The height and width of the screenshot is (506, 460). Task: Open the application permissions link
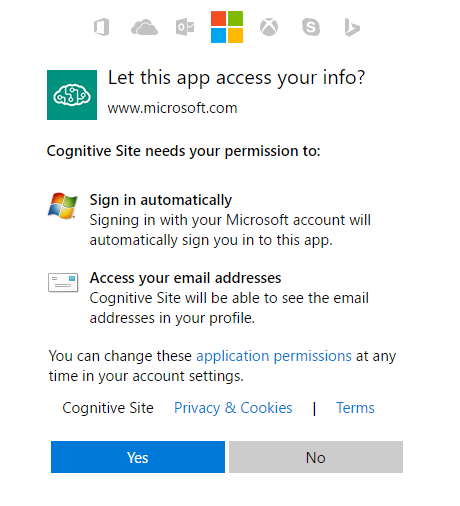pyautogui.click(x=274, y=356)
